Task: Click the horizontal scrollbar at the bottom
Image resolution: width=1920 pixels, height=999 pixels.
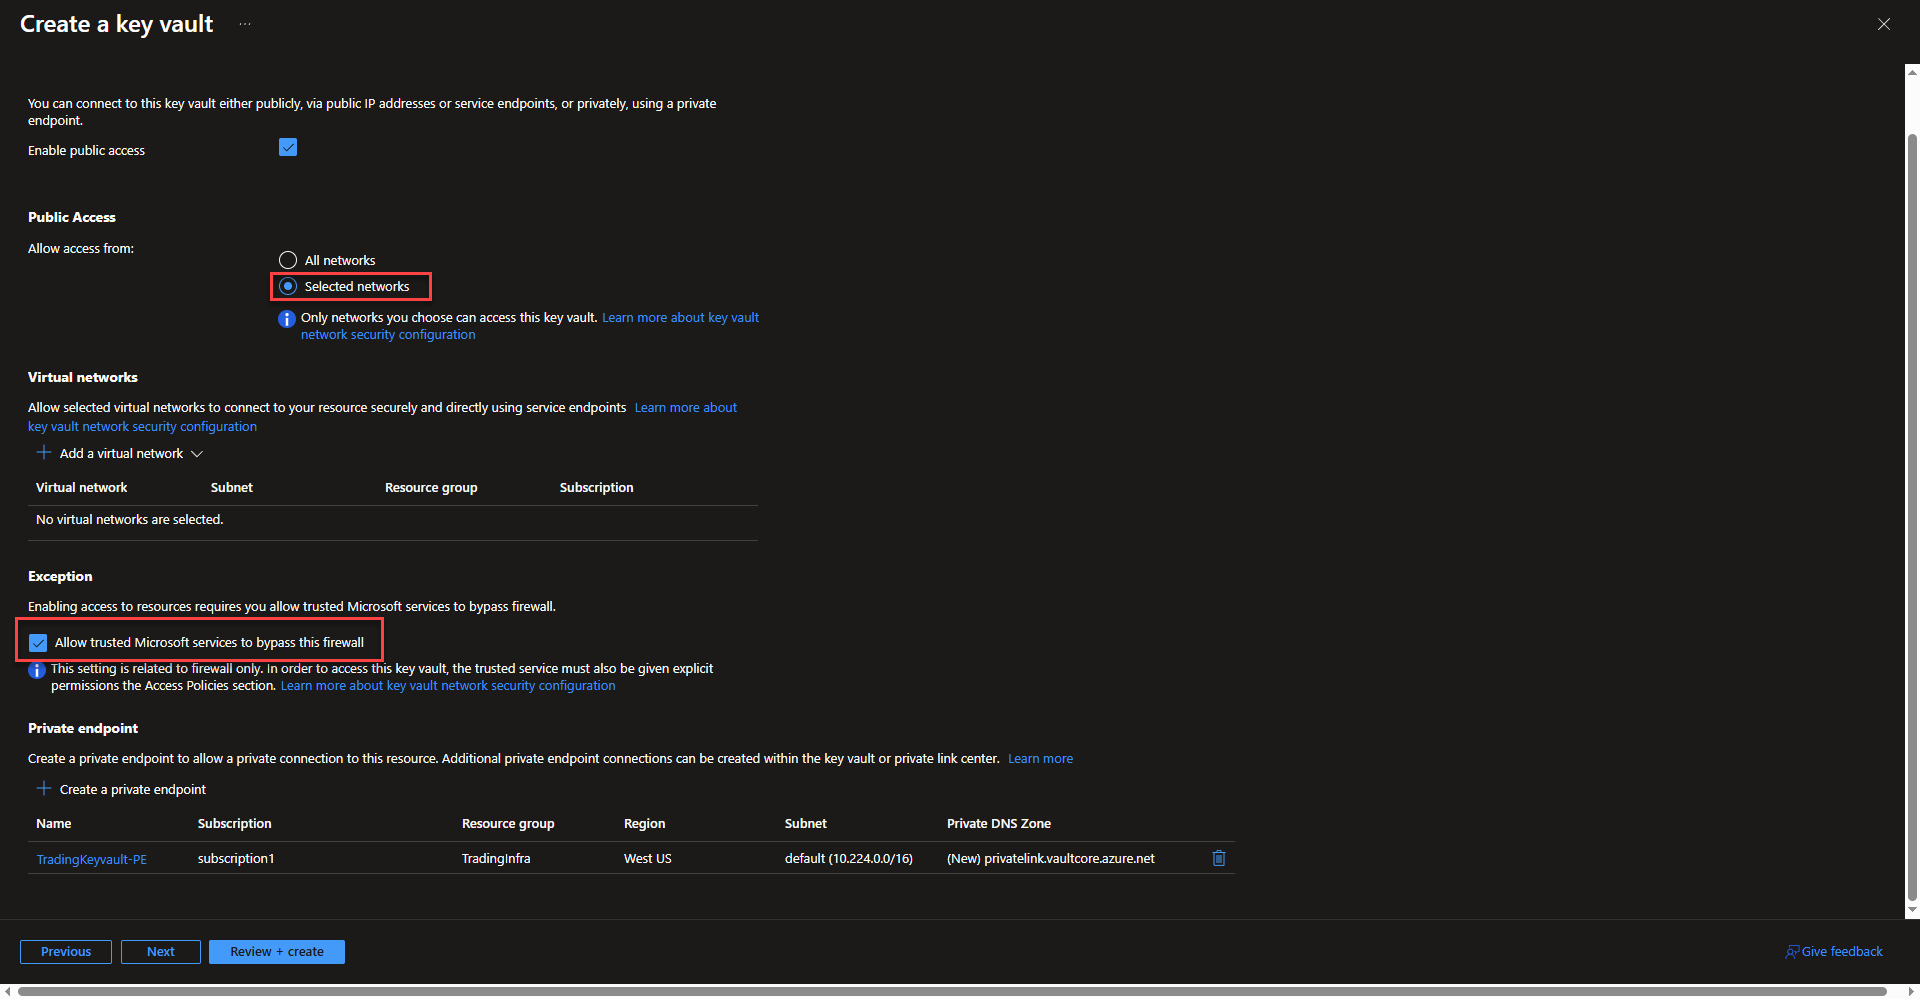Action: 950,991
